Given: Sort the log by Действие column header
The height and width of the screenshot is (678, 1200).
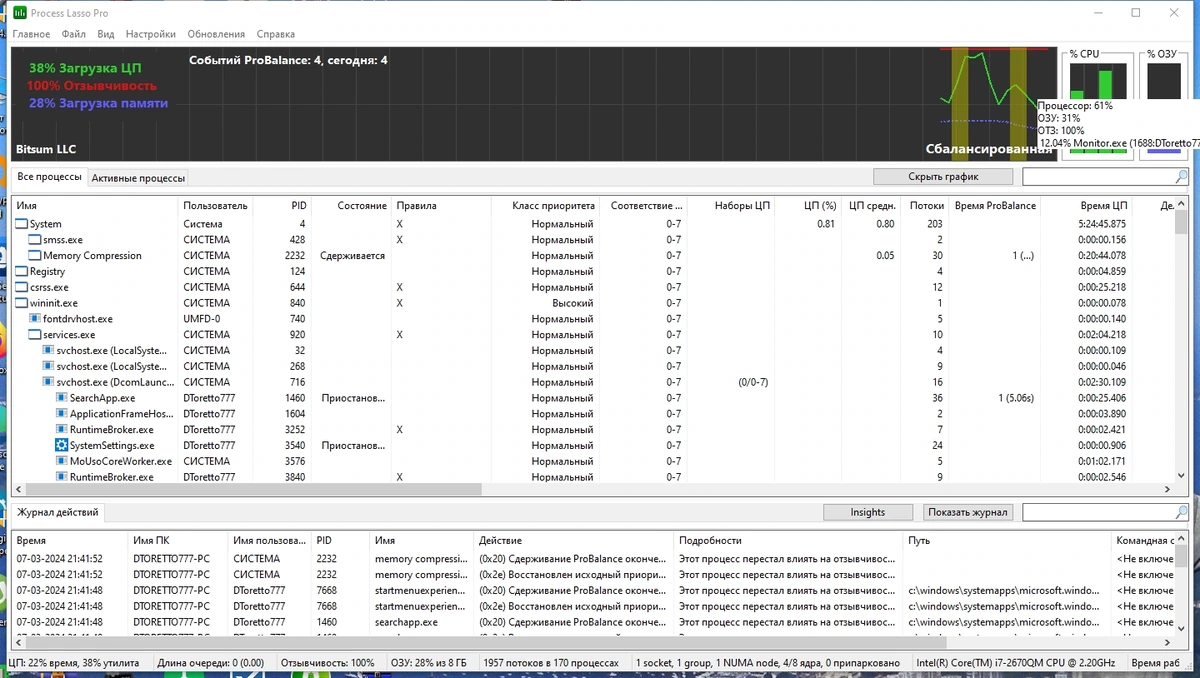Looking at the screenshot, I should point(573,540).
